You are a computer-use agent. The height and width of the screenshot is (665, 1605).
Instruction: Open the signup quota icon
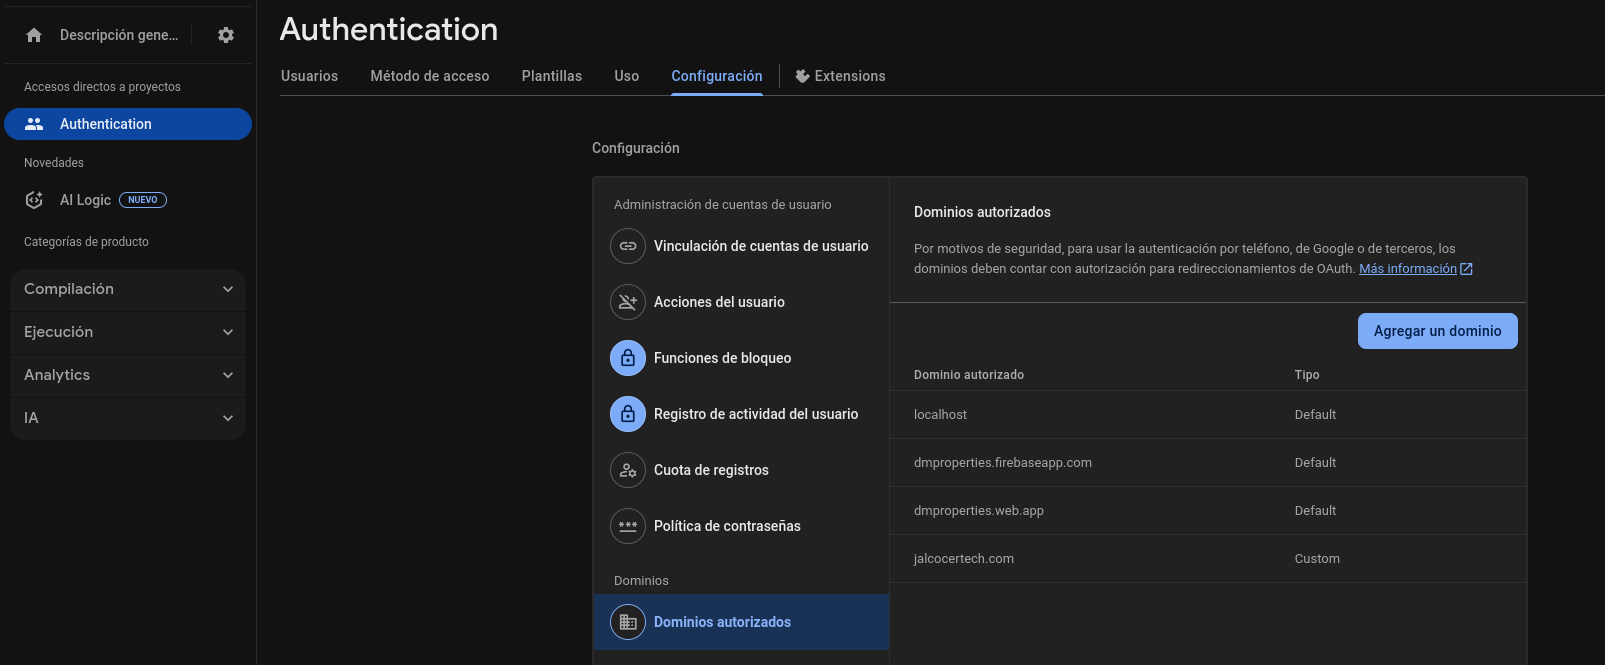(628, 470)
